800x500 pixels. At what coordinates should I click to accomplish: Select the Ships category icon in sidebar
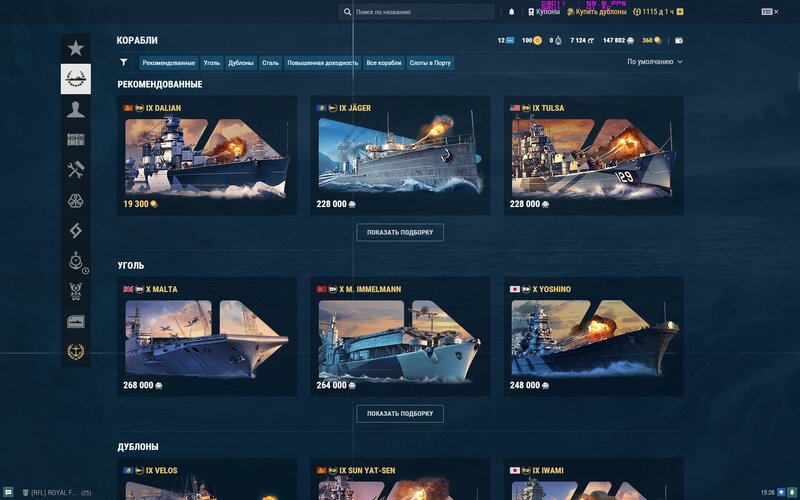pyautogui.click(x=76, y=79)
